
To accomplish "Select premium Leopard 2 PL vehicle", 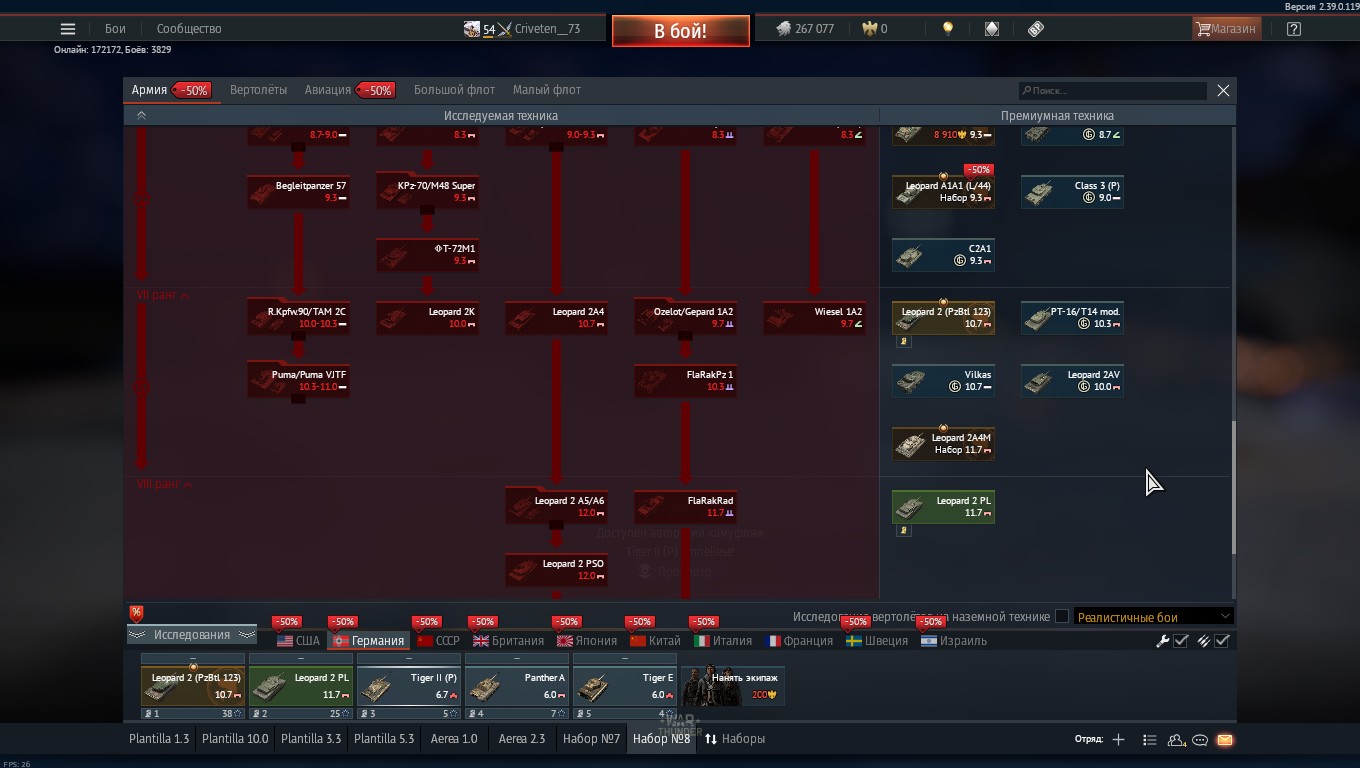I will click(943, 507).
